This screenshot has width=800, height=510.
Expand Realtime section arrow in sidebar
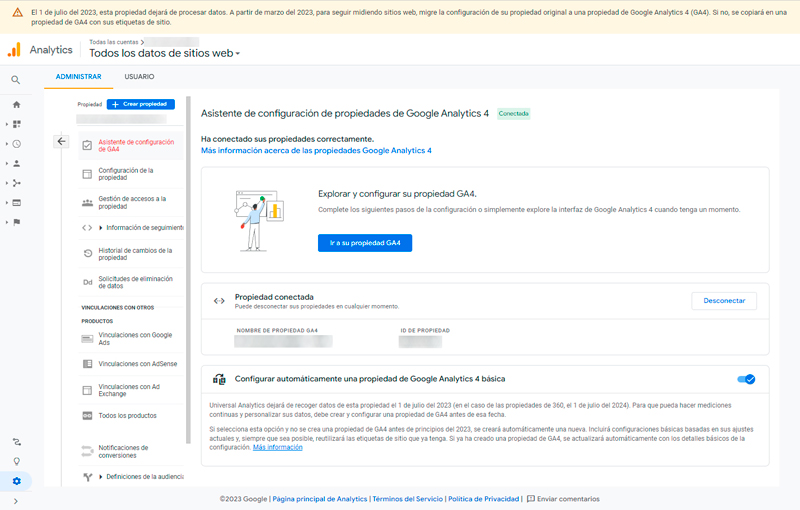tap(7, 144)
